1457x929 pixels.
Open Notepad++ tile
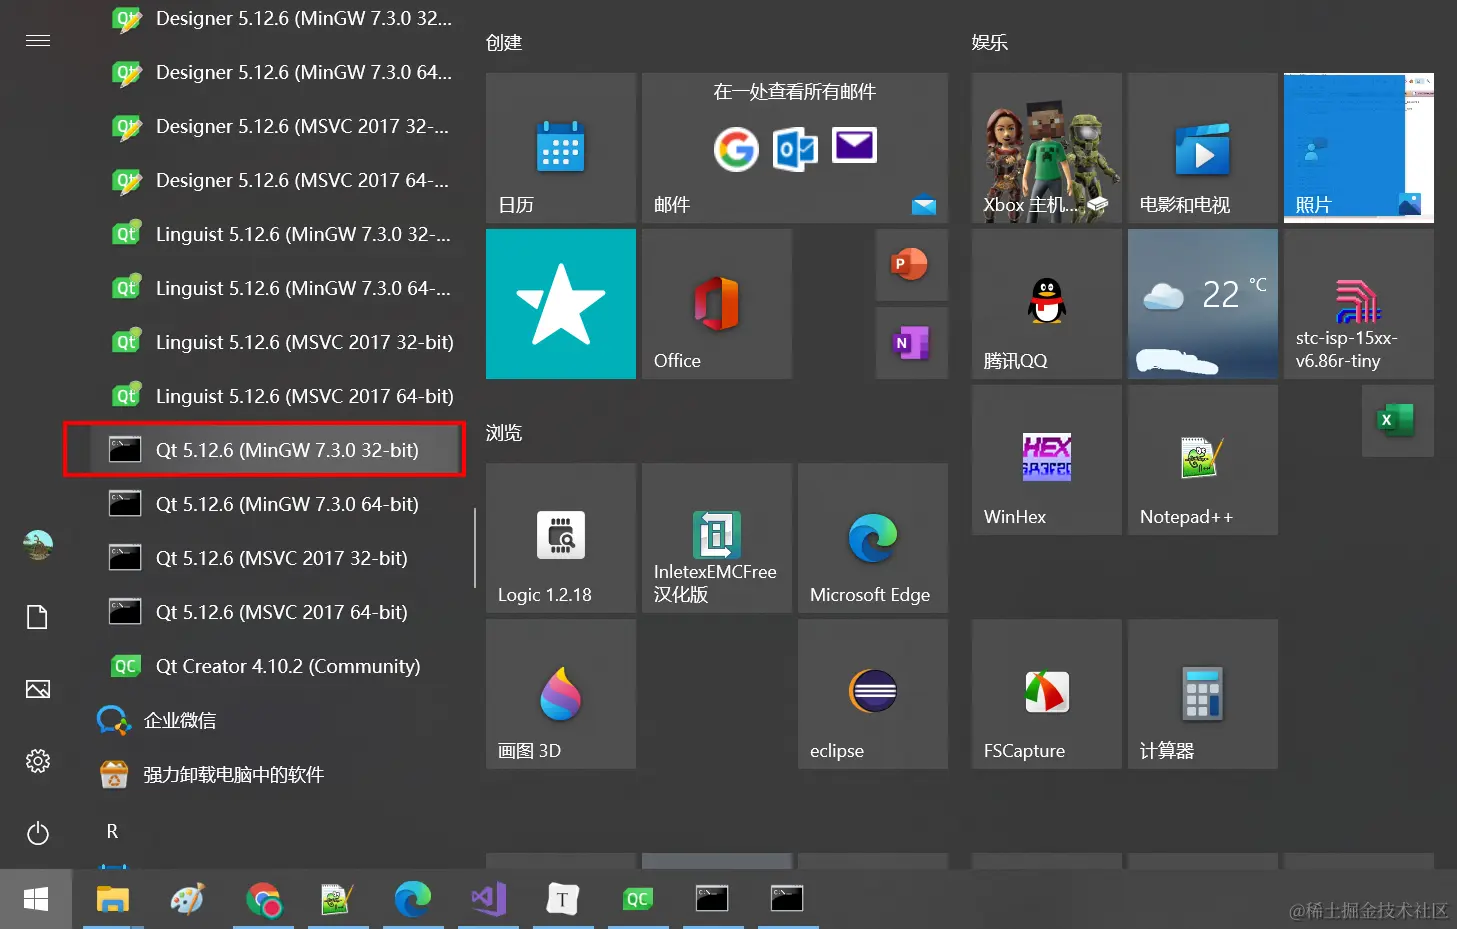[1203, 460]
